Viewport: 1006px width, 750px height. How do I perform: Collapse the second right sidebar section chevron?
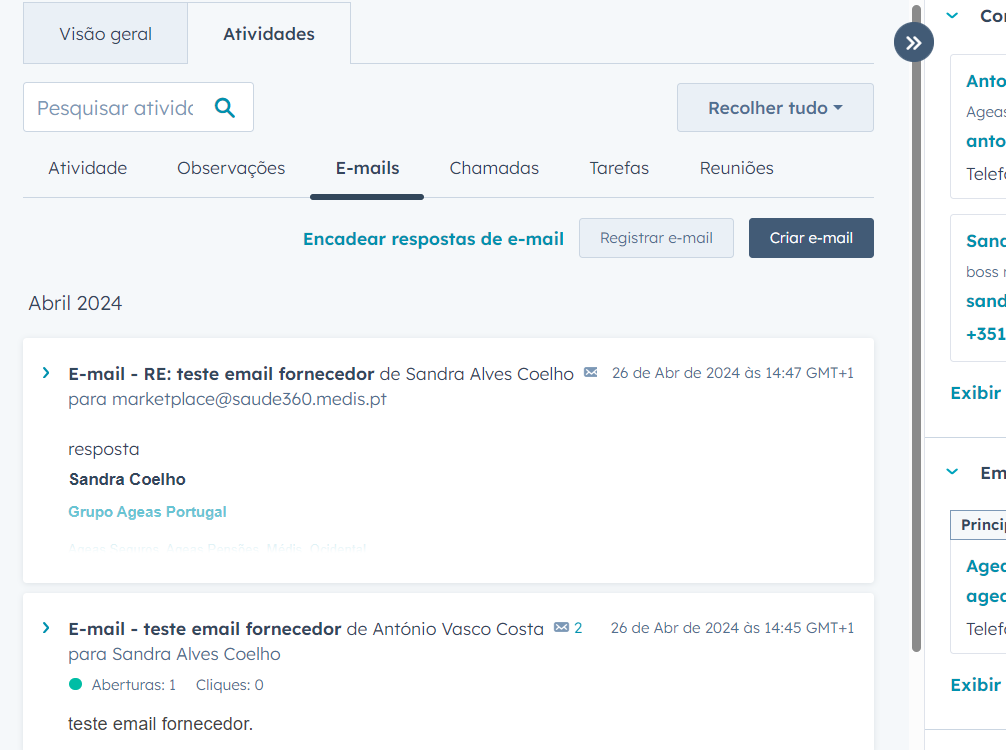[x=953, y=472]
